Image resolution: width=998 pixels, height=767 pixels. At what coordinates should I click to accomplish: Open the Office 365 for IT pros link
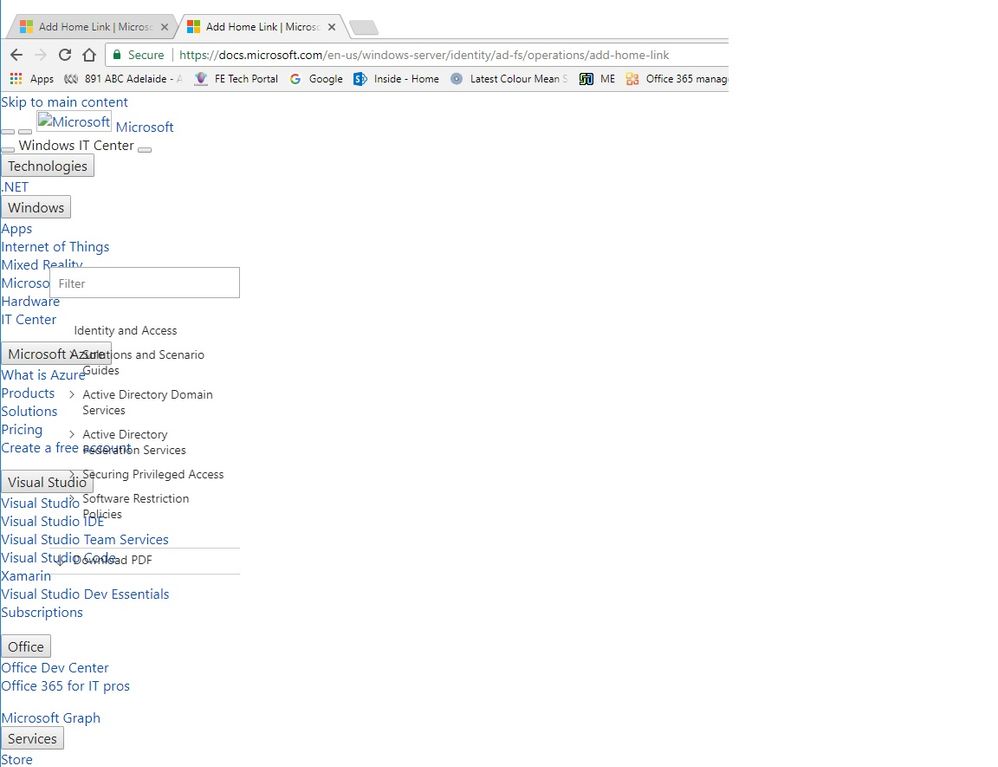coord(66,686)
